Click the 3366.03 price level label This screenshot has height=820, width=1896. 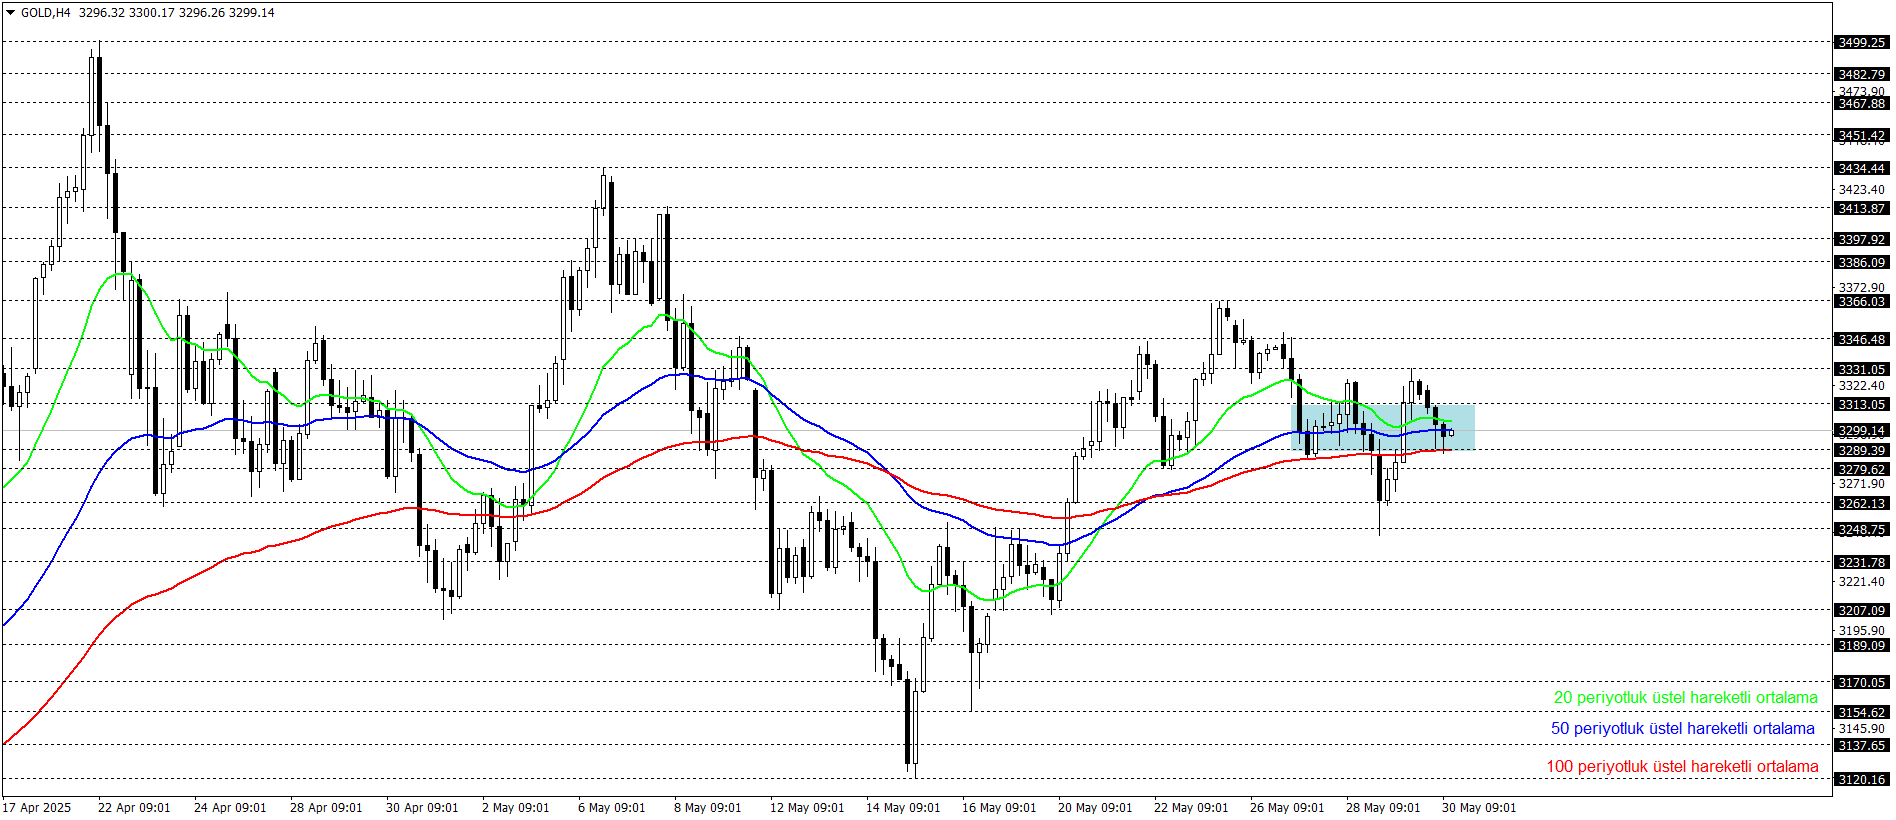tap(1861, 302)
